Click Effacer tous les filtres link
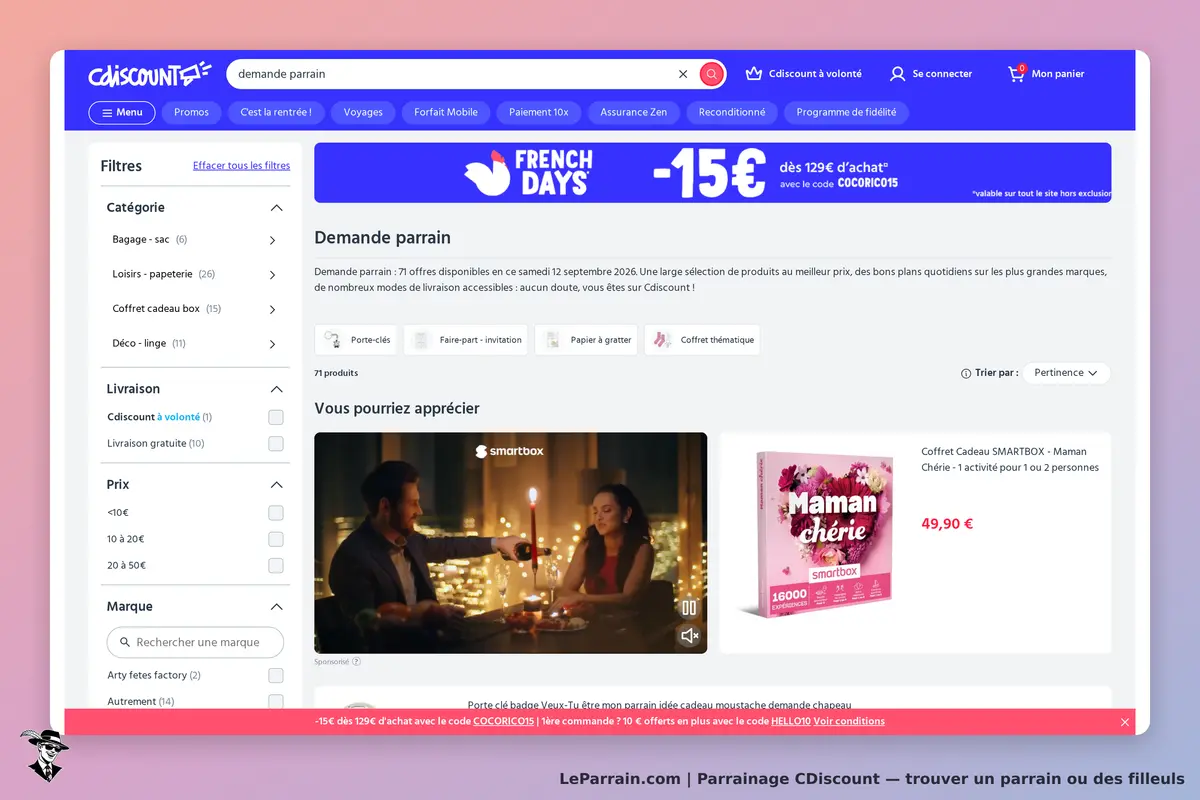The height and width of the screenshot is (800, 1200). 242,166
